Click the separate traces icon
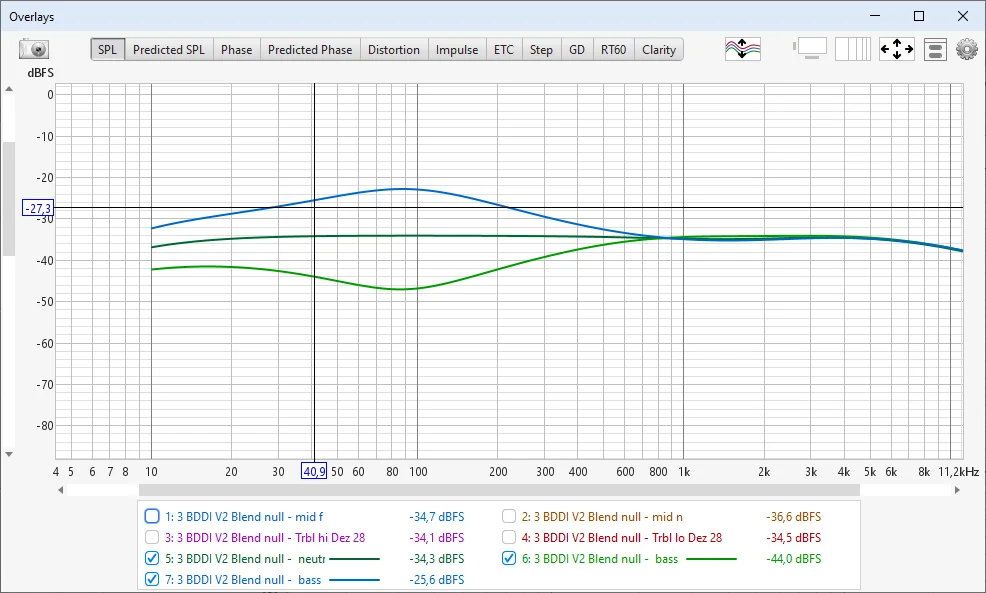This screenshot has height=593, width=986. pyautogui.click(x=743, y=49)
